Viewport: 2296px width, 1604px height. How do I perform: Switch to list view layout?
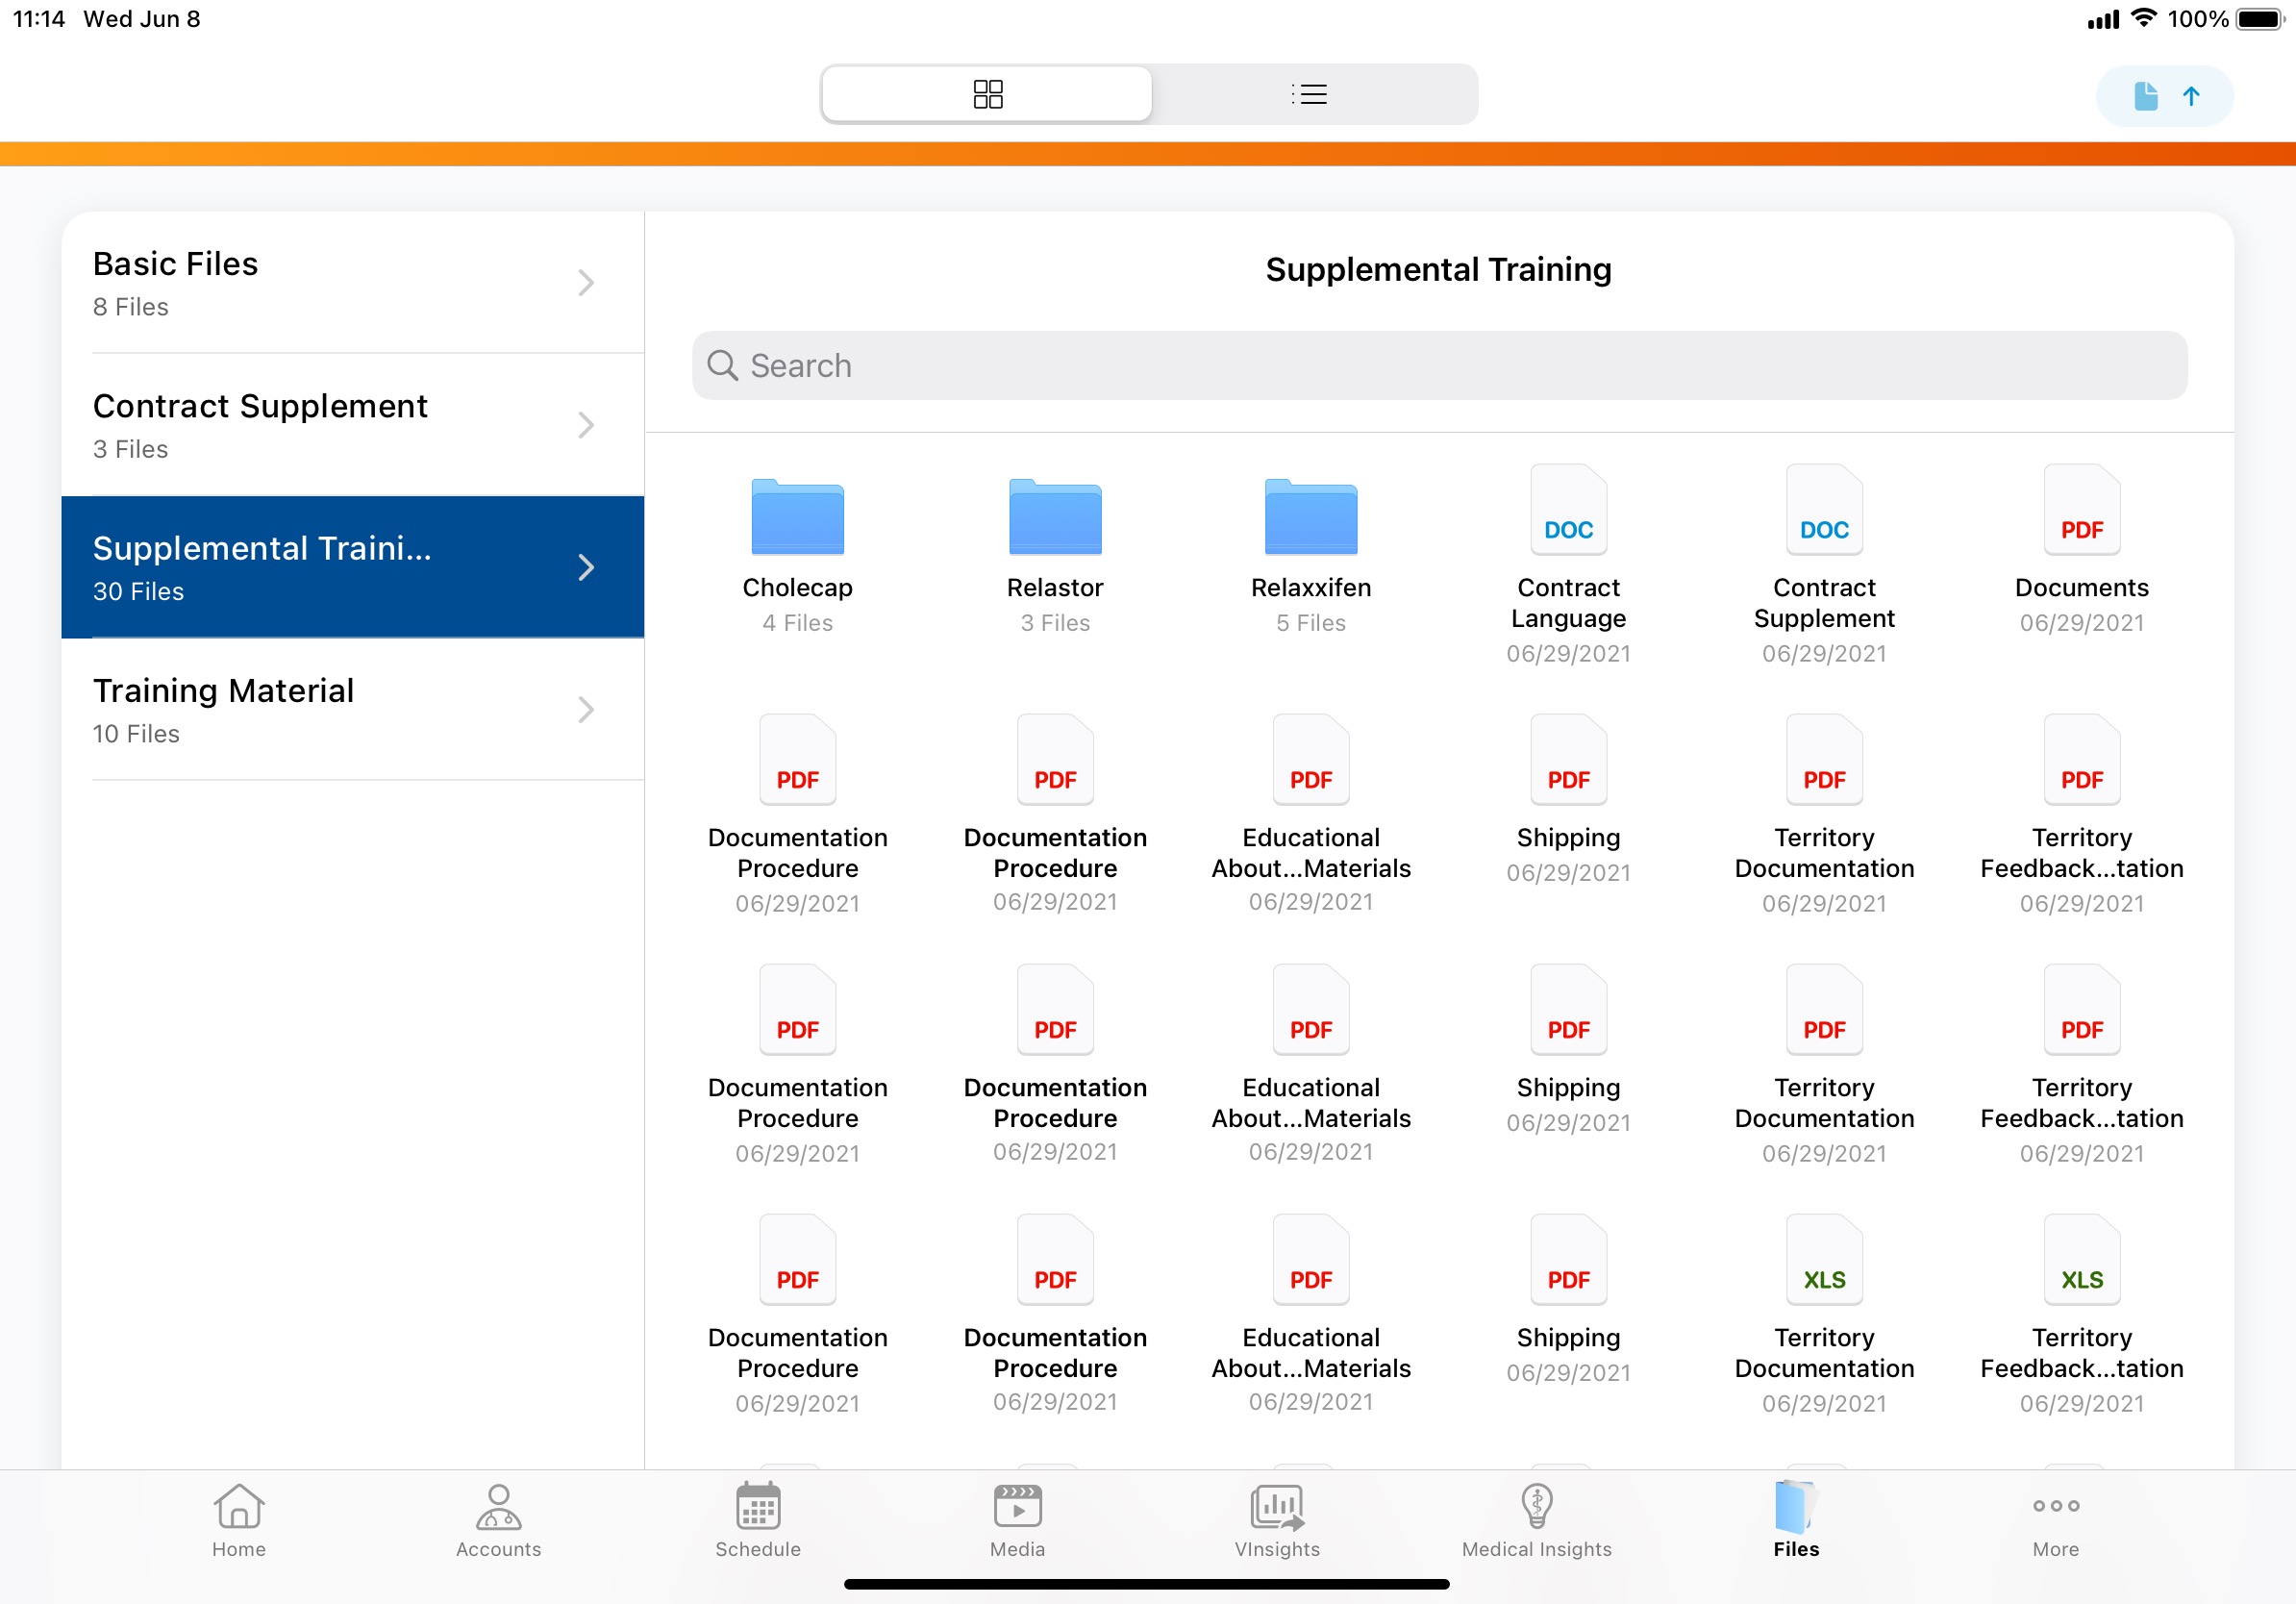tap(1308, 94)
